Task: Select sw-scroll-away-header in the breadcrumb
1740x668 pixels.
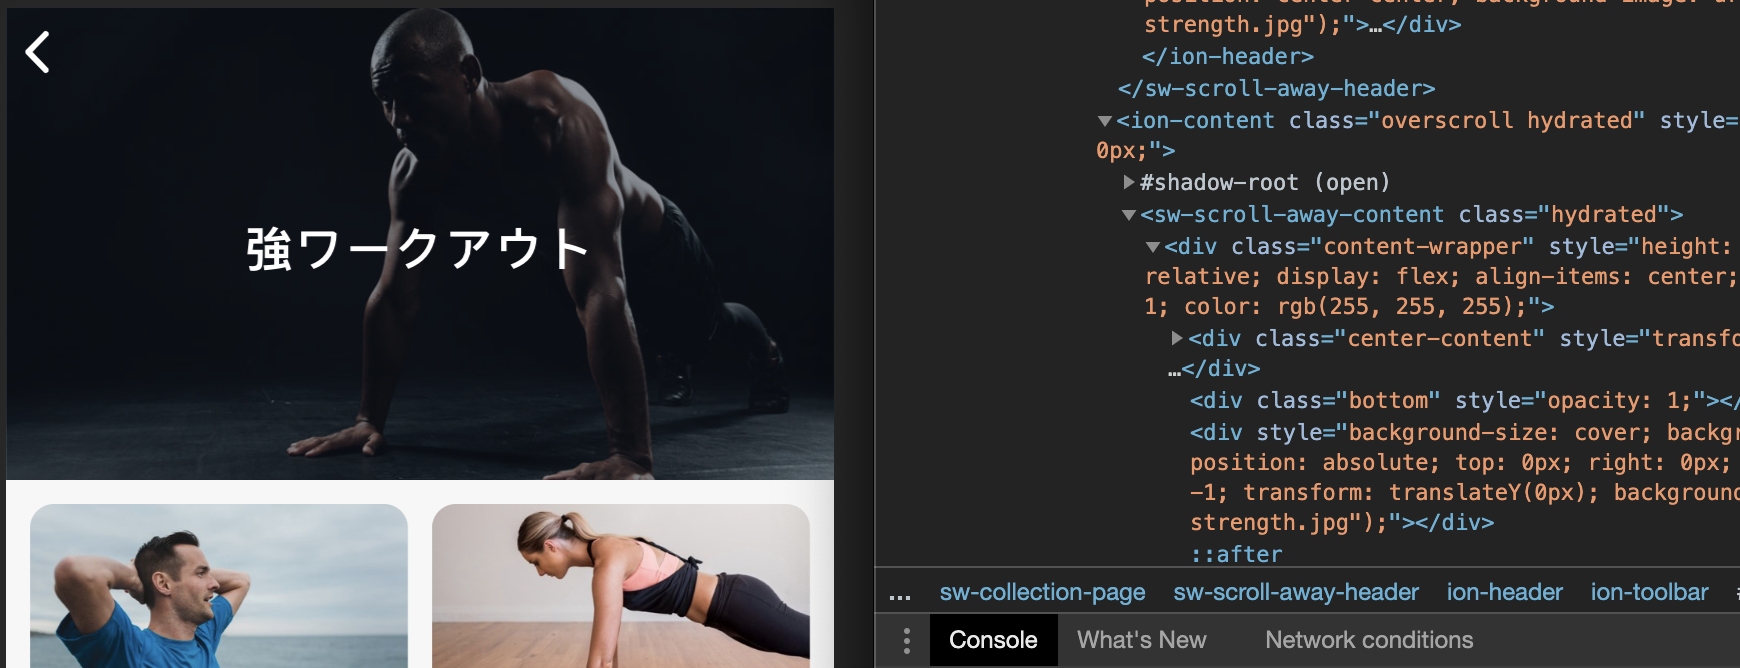Action: click(x=1296, y=592)
